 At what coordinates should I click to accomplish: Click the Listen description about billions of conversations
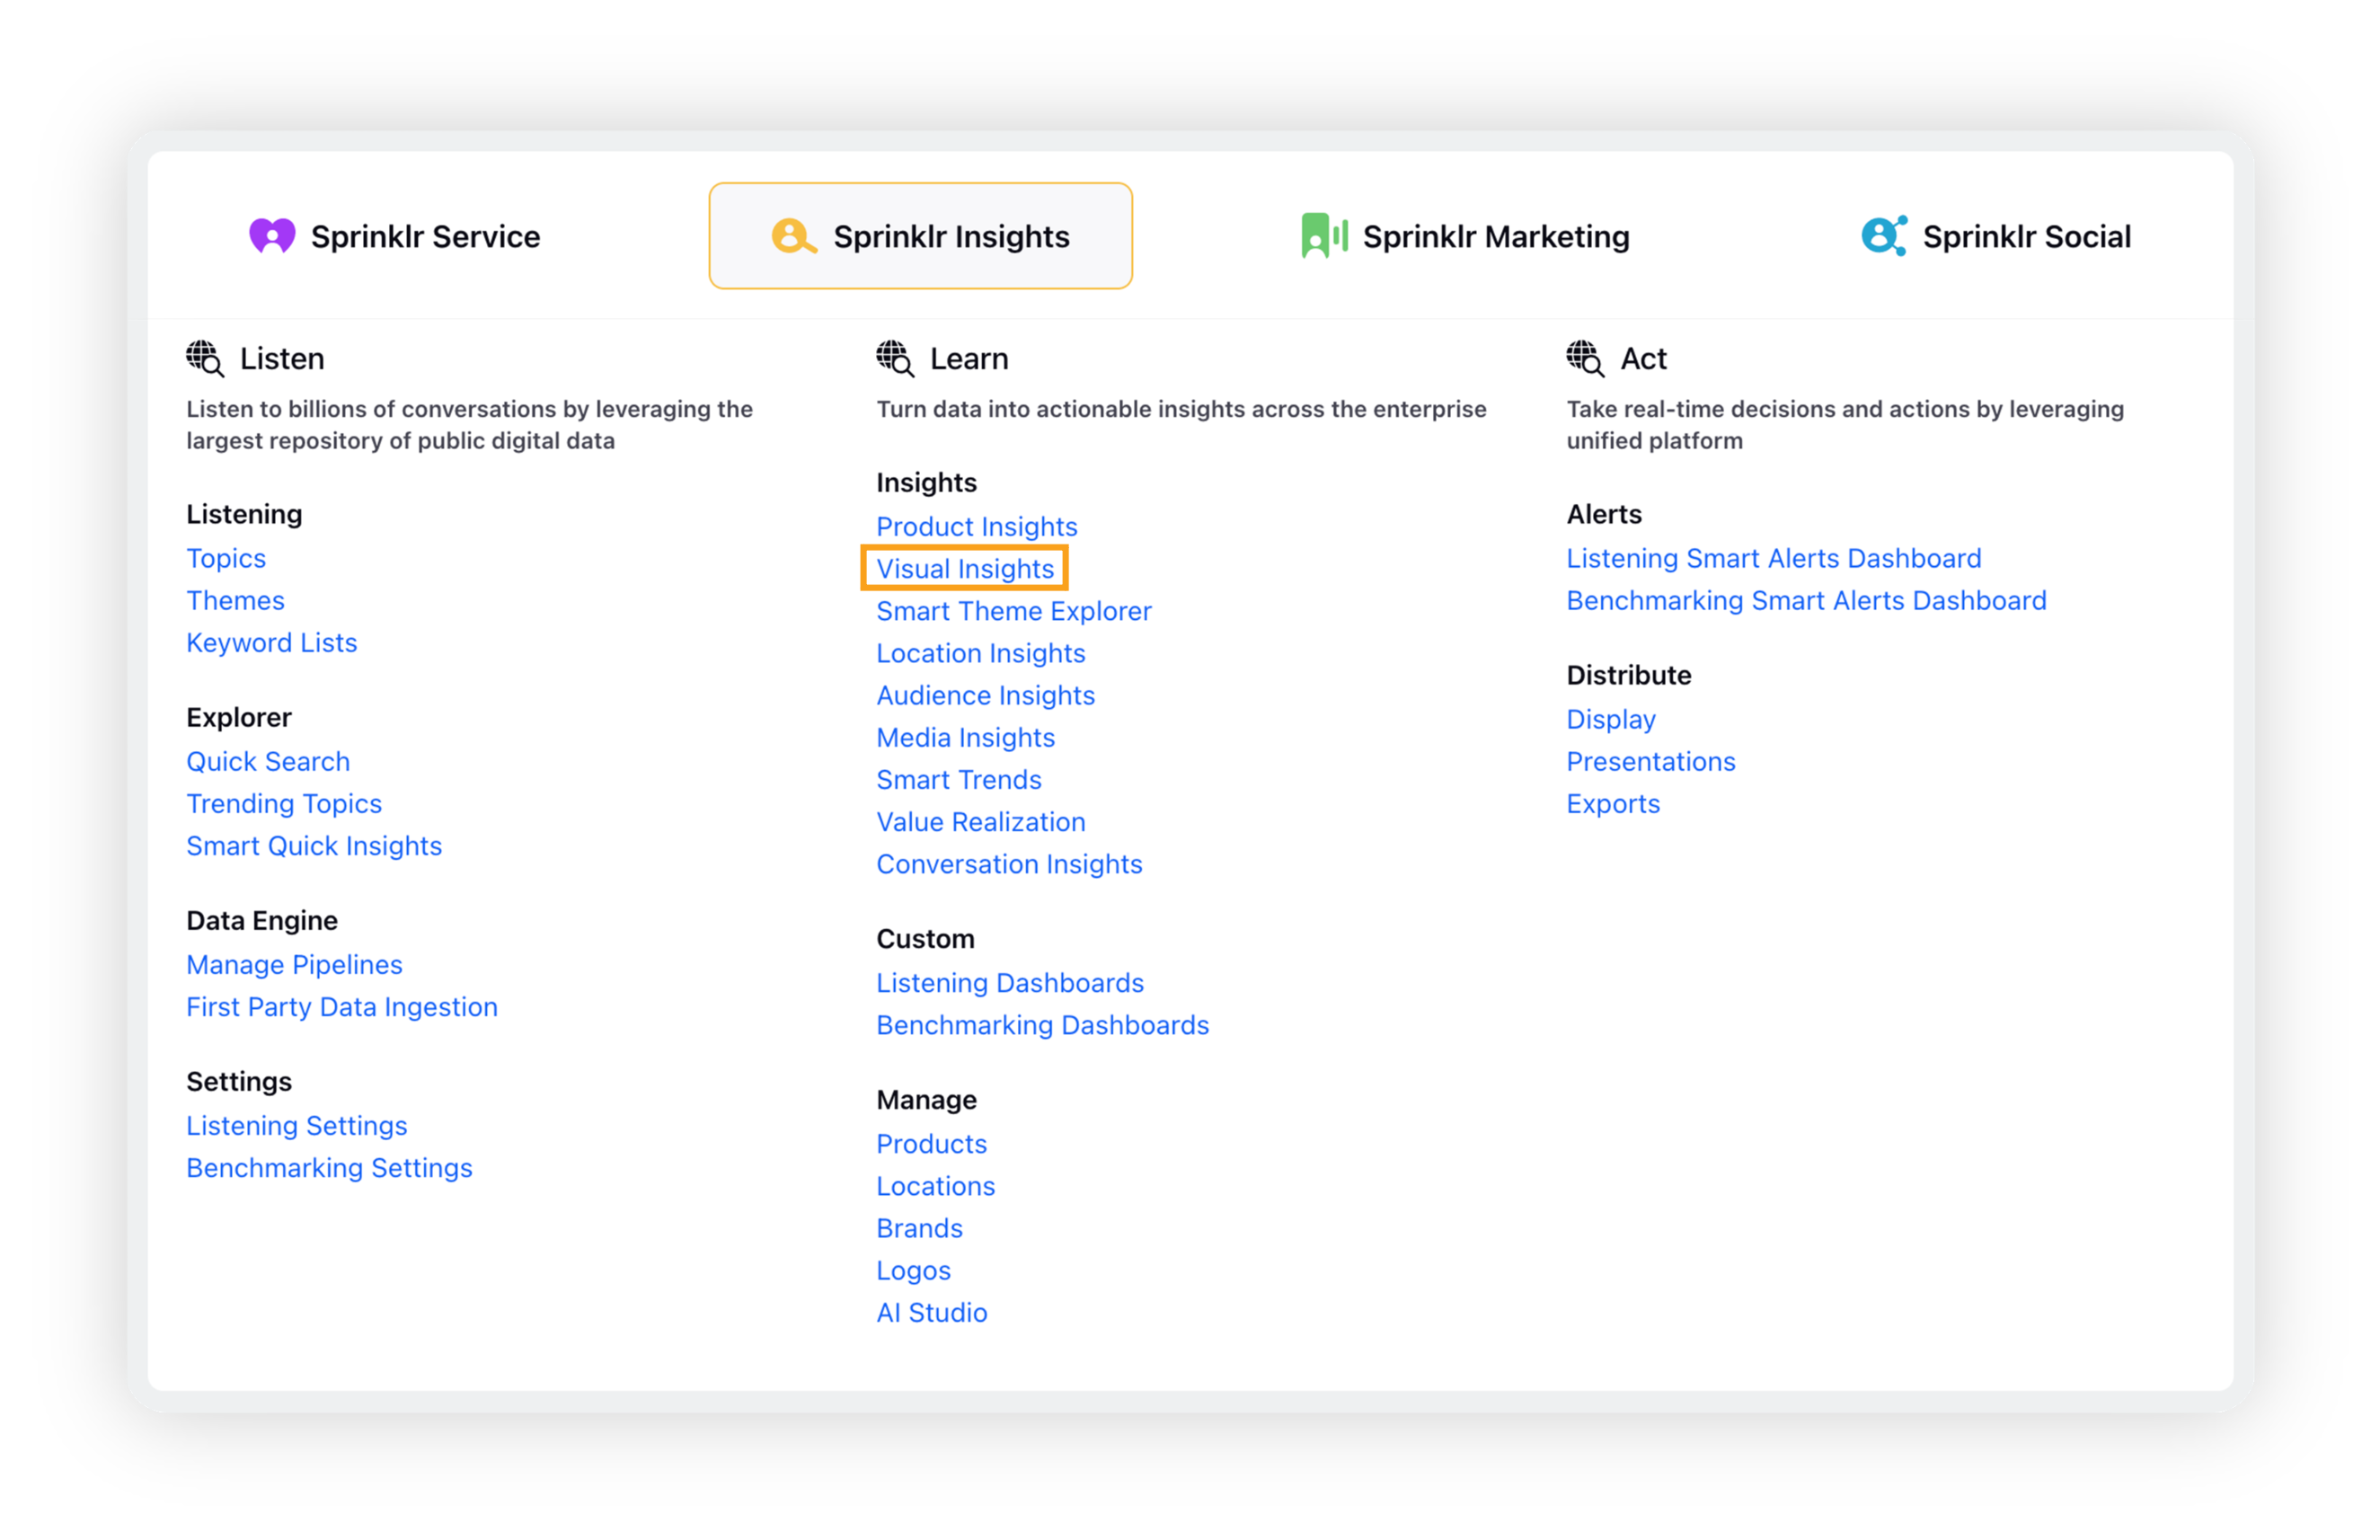470,425
